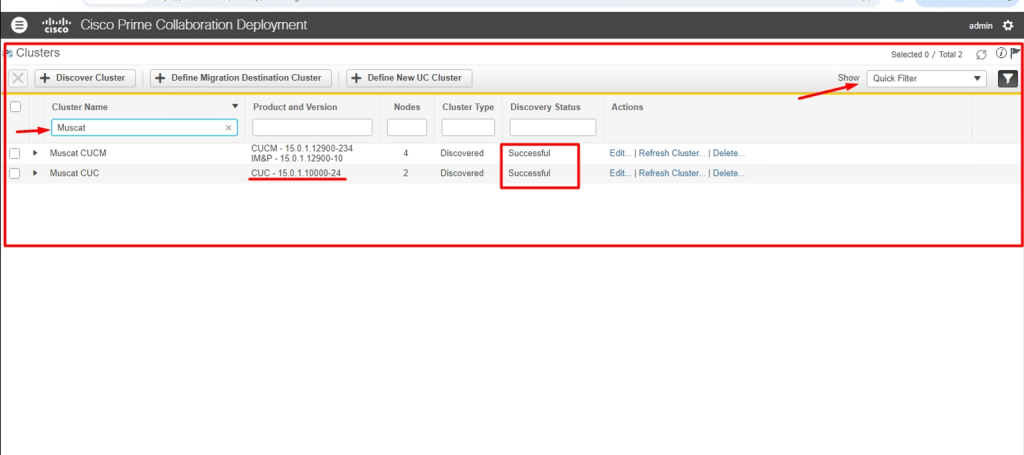This screenshot has width=1024, height=455.
Task: Click the Product and Version column header
Action: pos(295,107)
